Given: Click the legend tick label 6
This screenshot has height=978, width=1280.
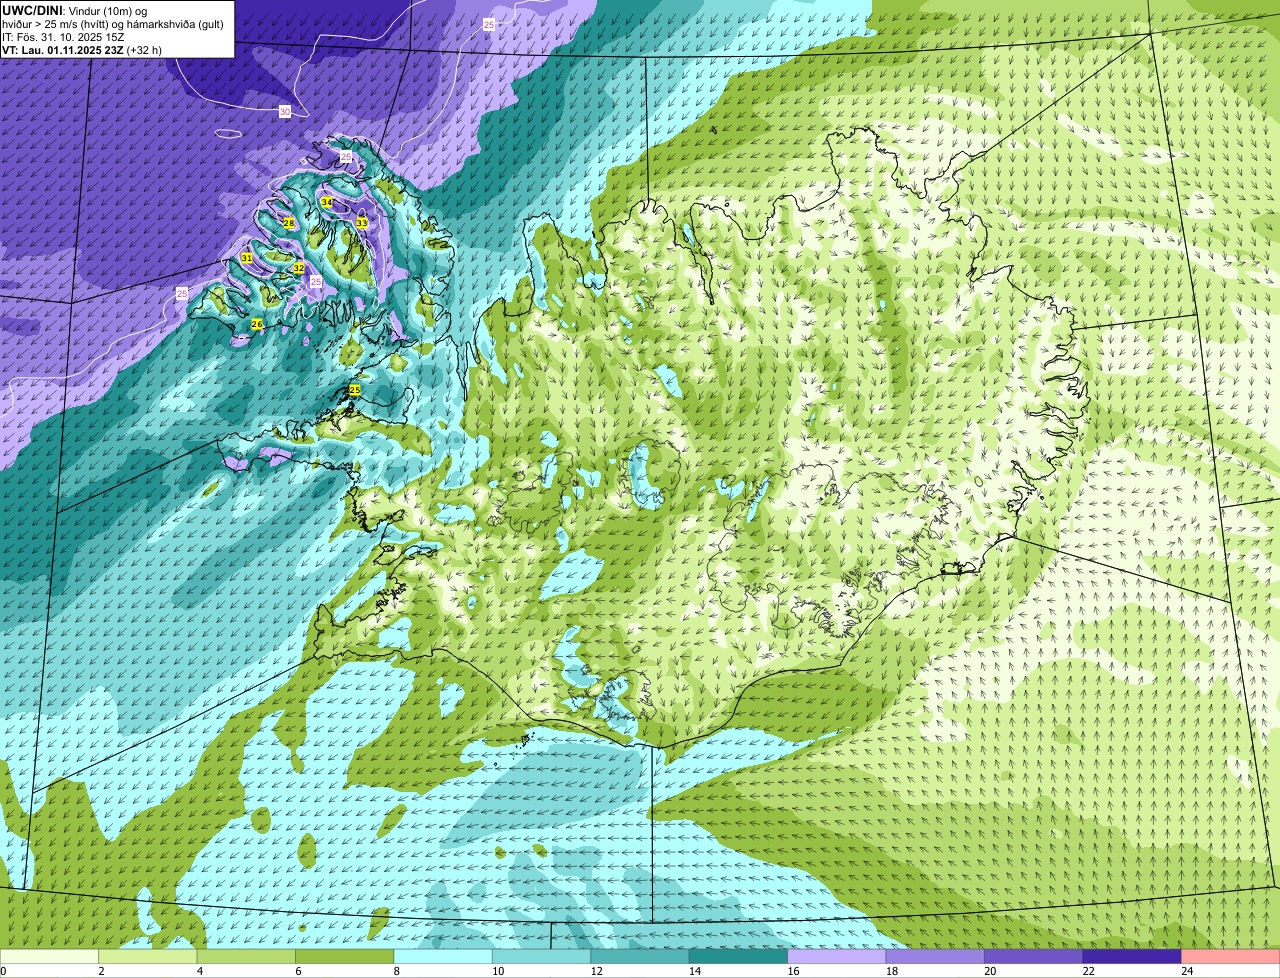Looking at the screenshot, I should pyautogui.click(x=298, y=971).
